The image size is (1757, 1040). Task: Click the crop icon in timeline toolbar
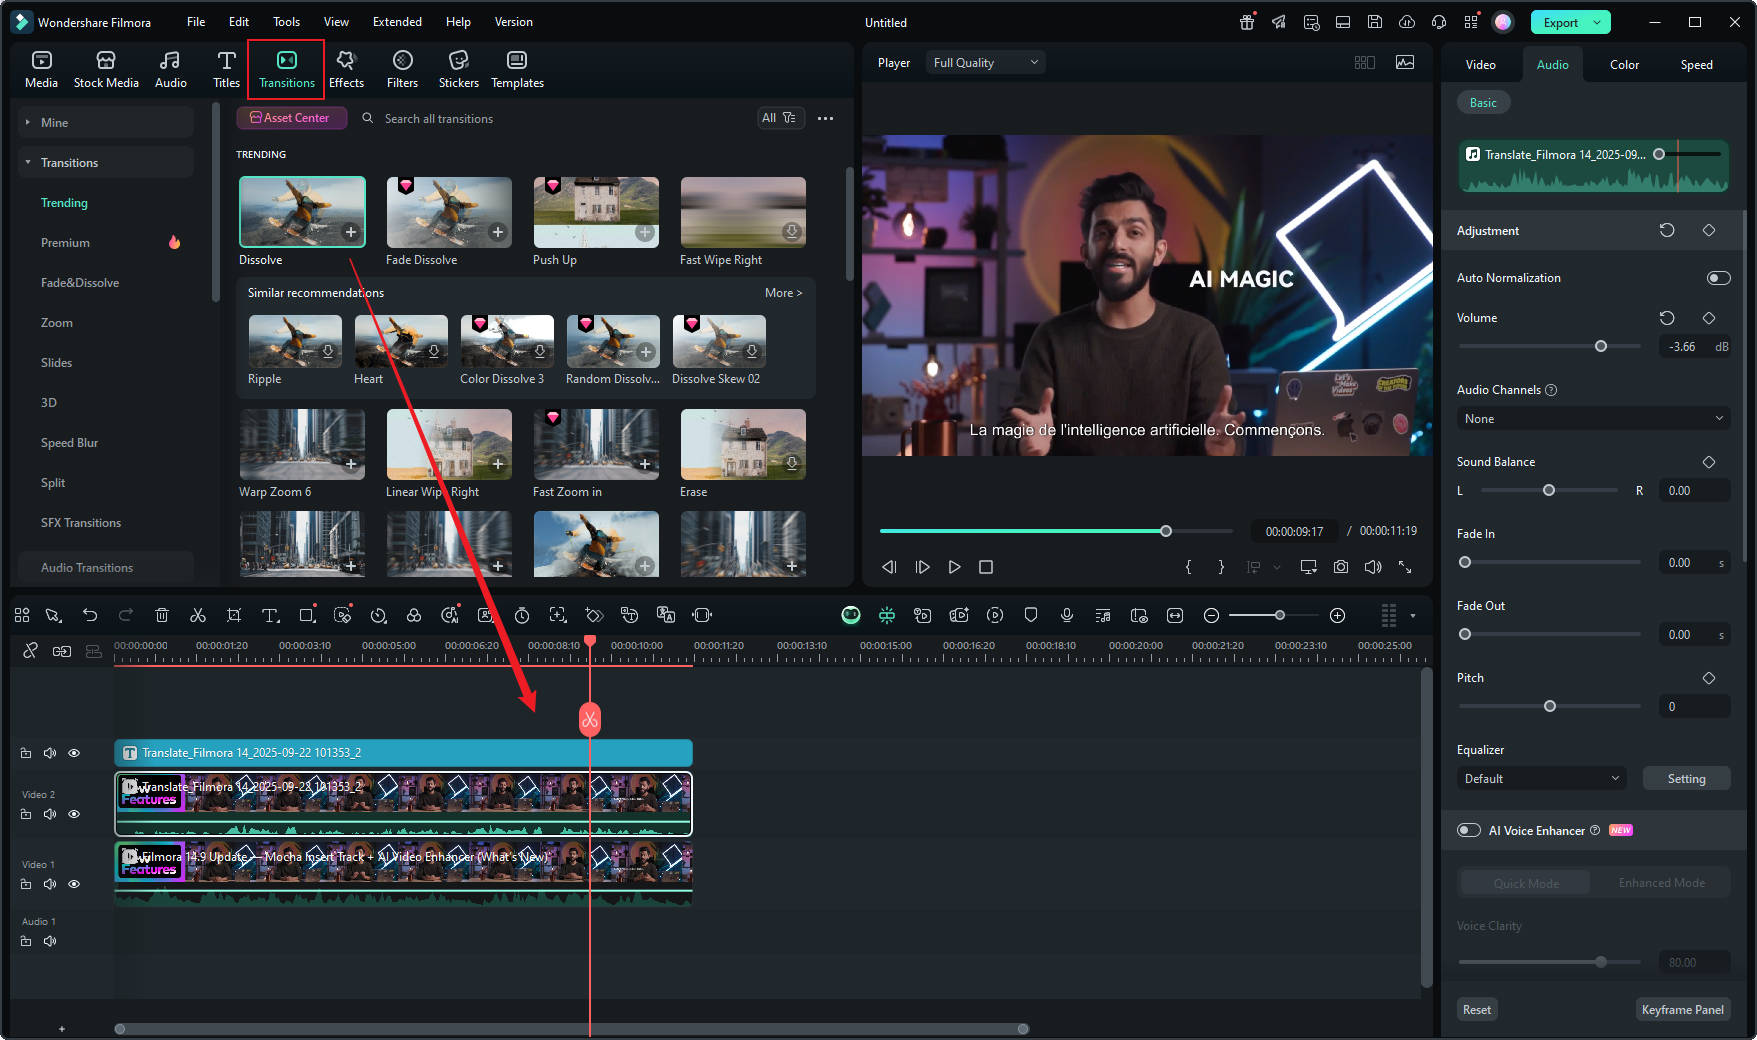tap(234, 615)
